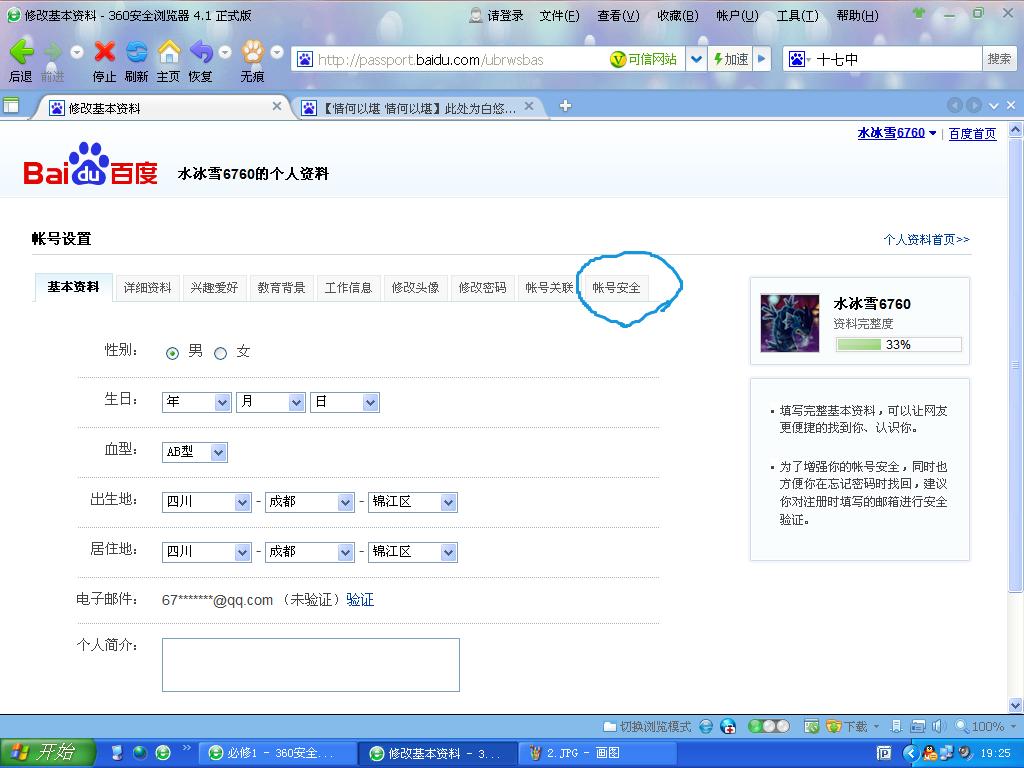Screen dimensions: 1024x768
Task: Select 女 gender radio button
Action: coord(221,353)
